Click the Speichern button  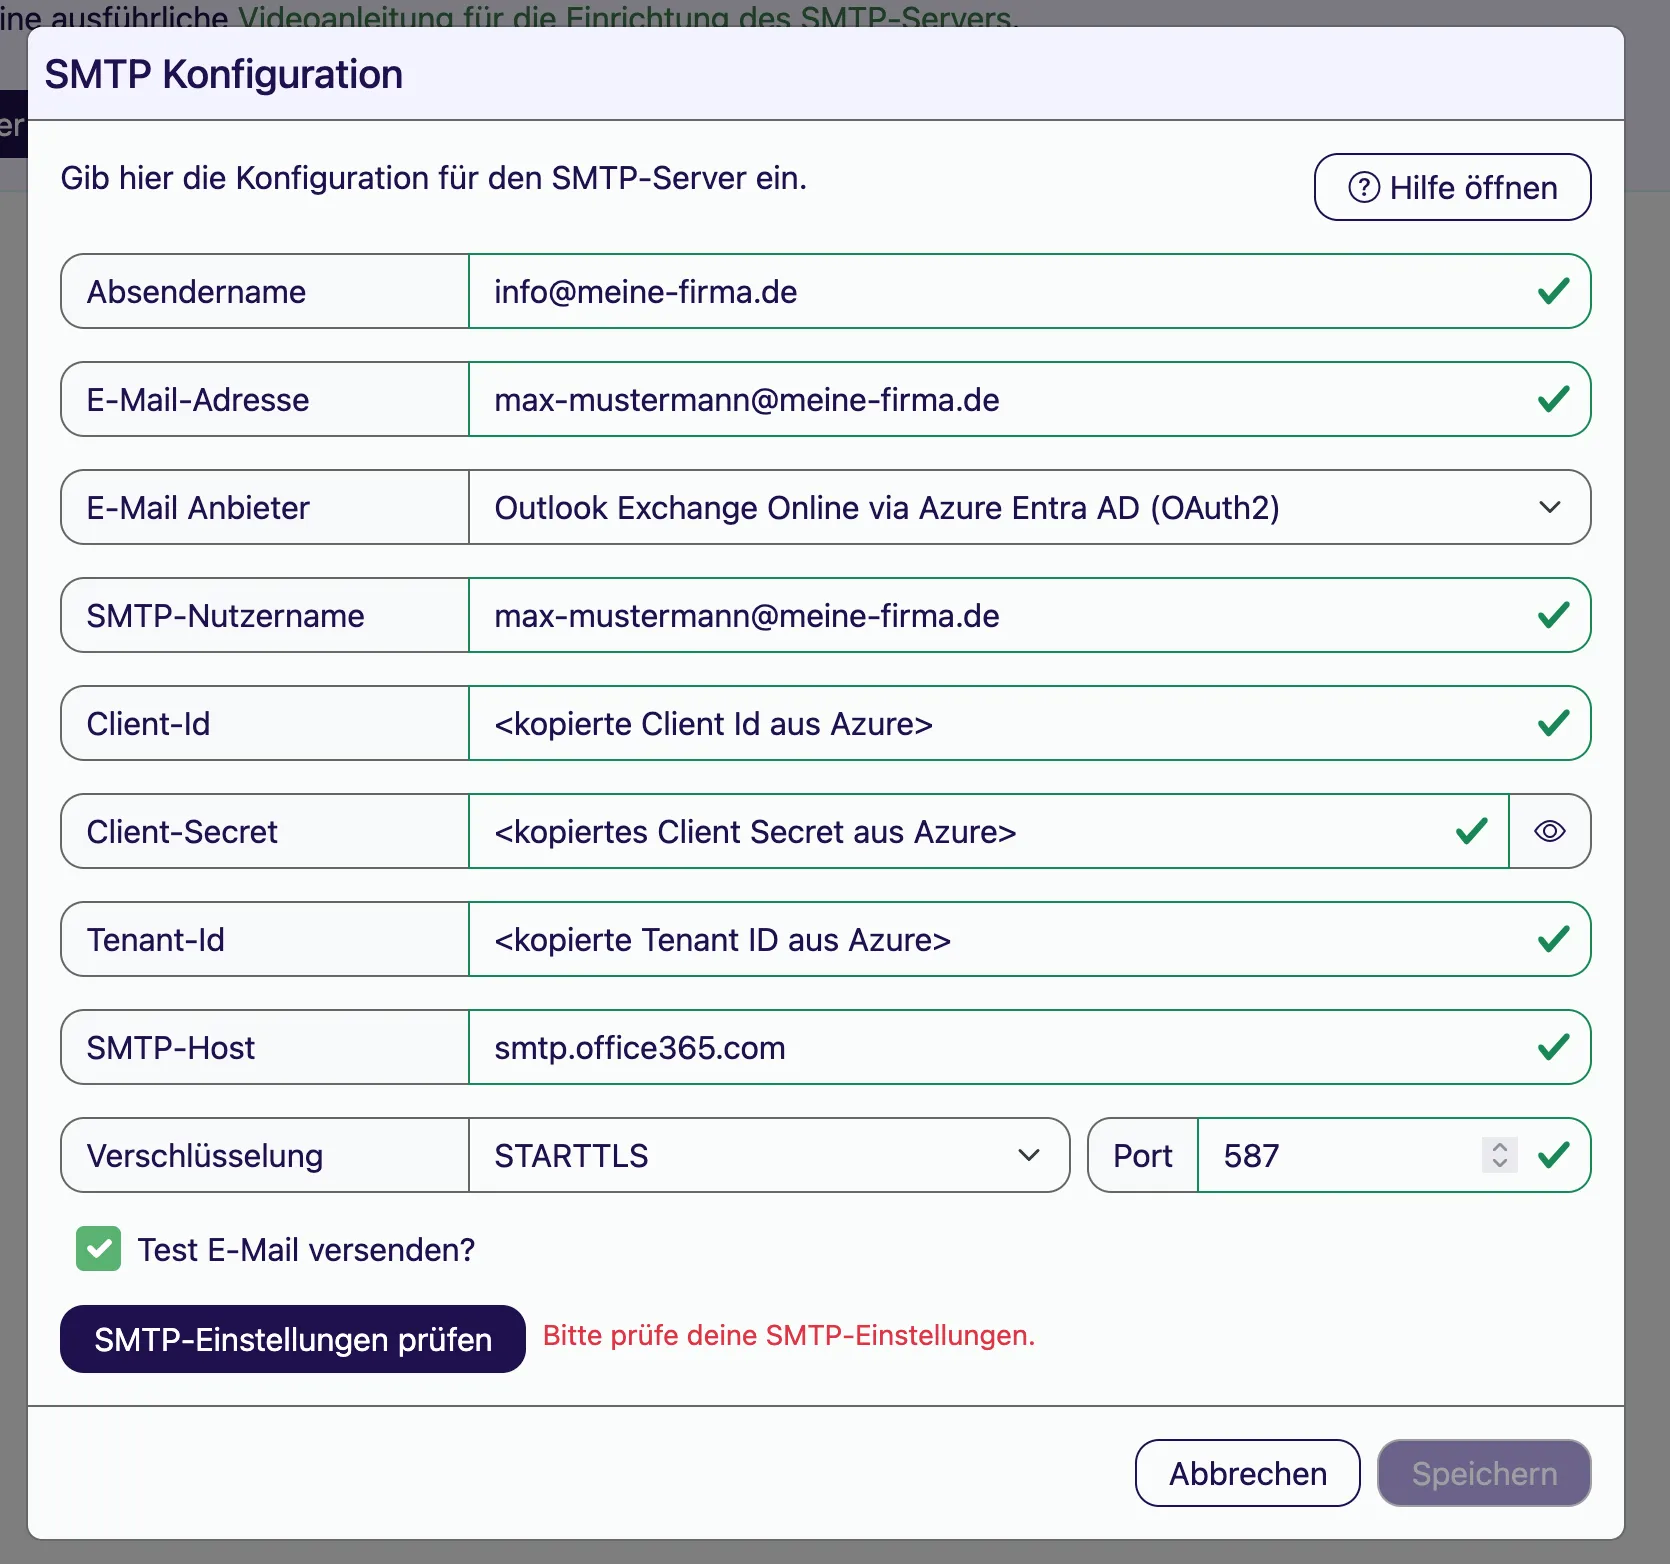click(x=1484, y=1473)
